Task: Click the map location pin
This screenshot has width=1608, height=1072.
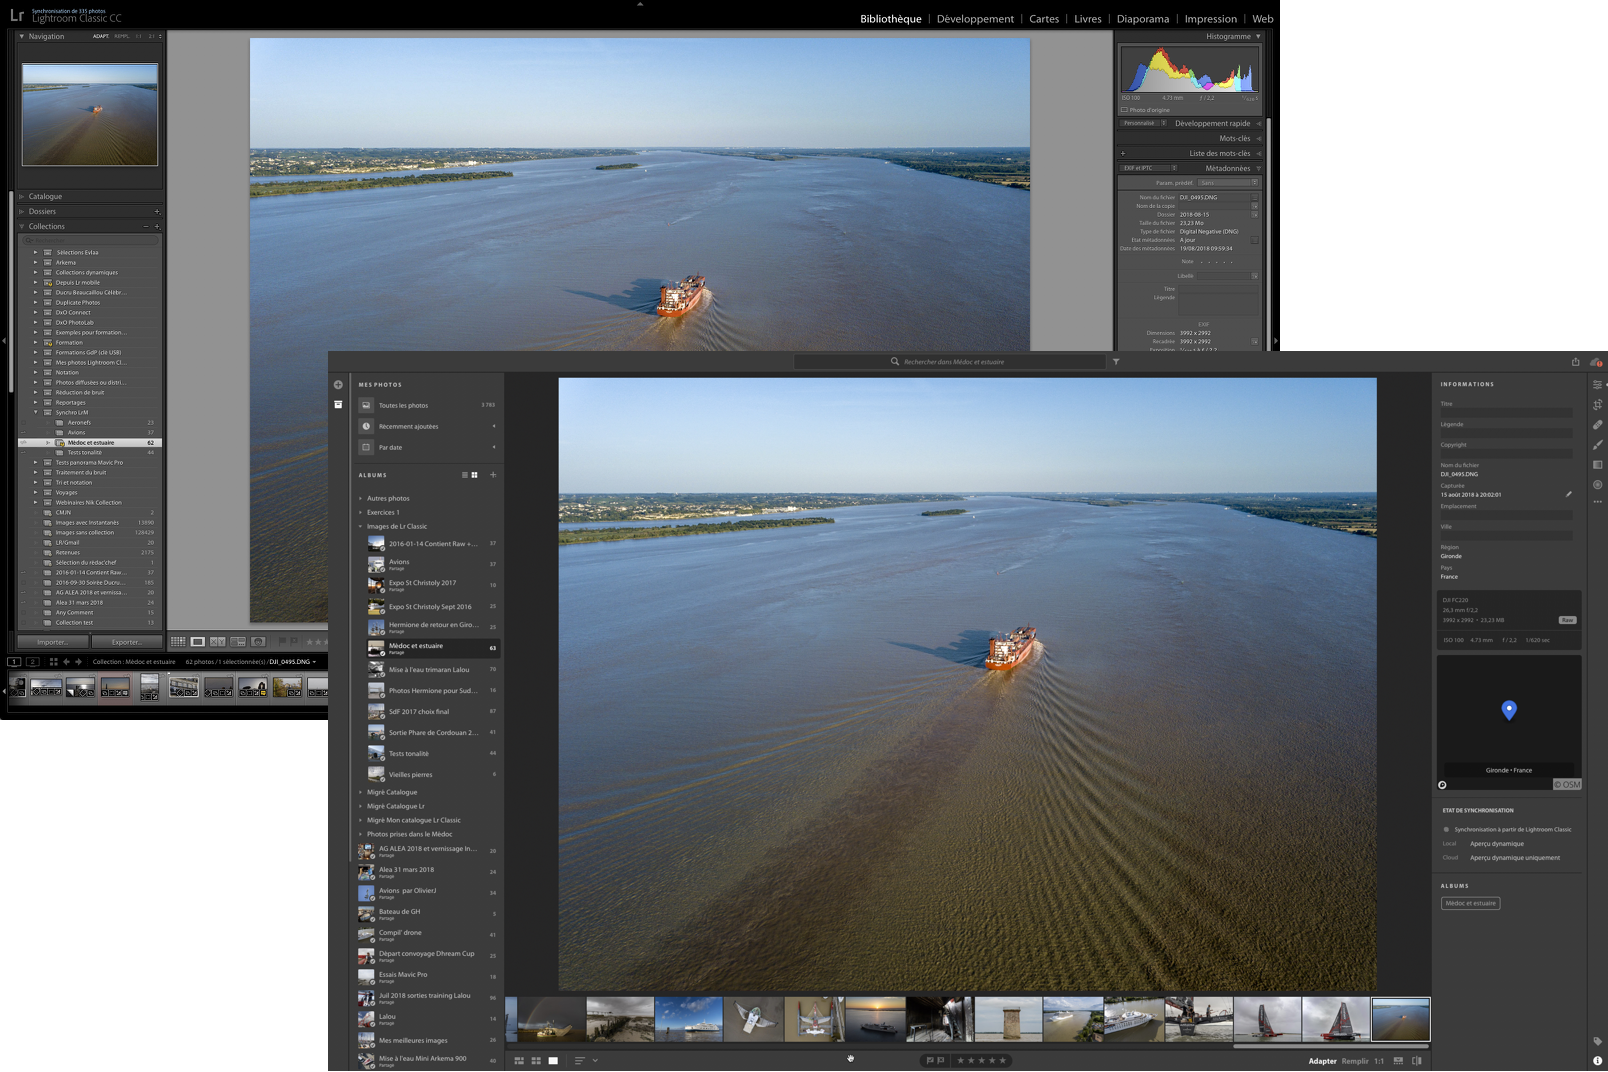Action: coord(1509,710)
